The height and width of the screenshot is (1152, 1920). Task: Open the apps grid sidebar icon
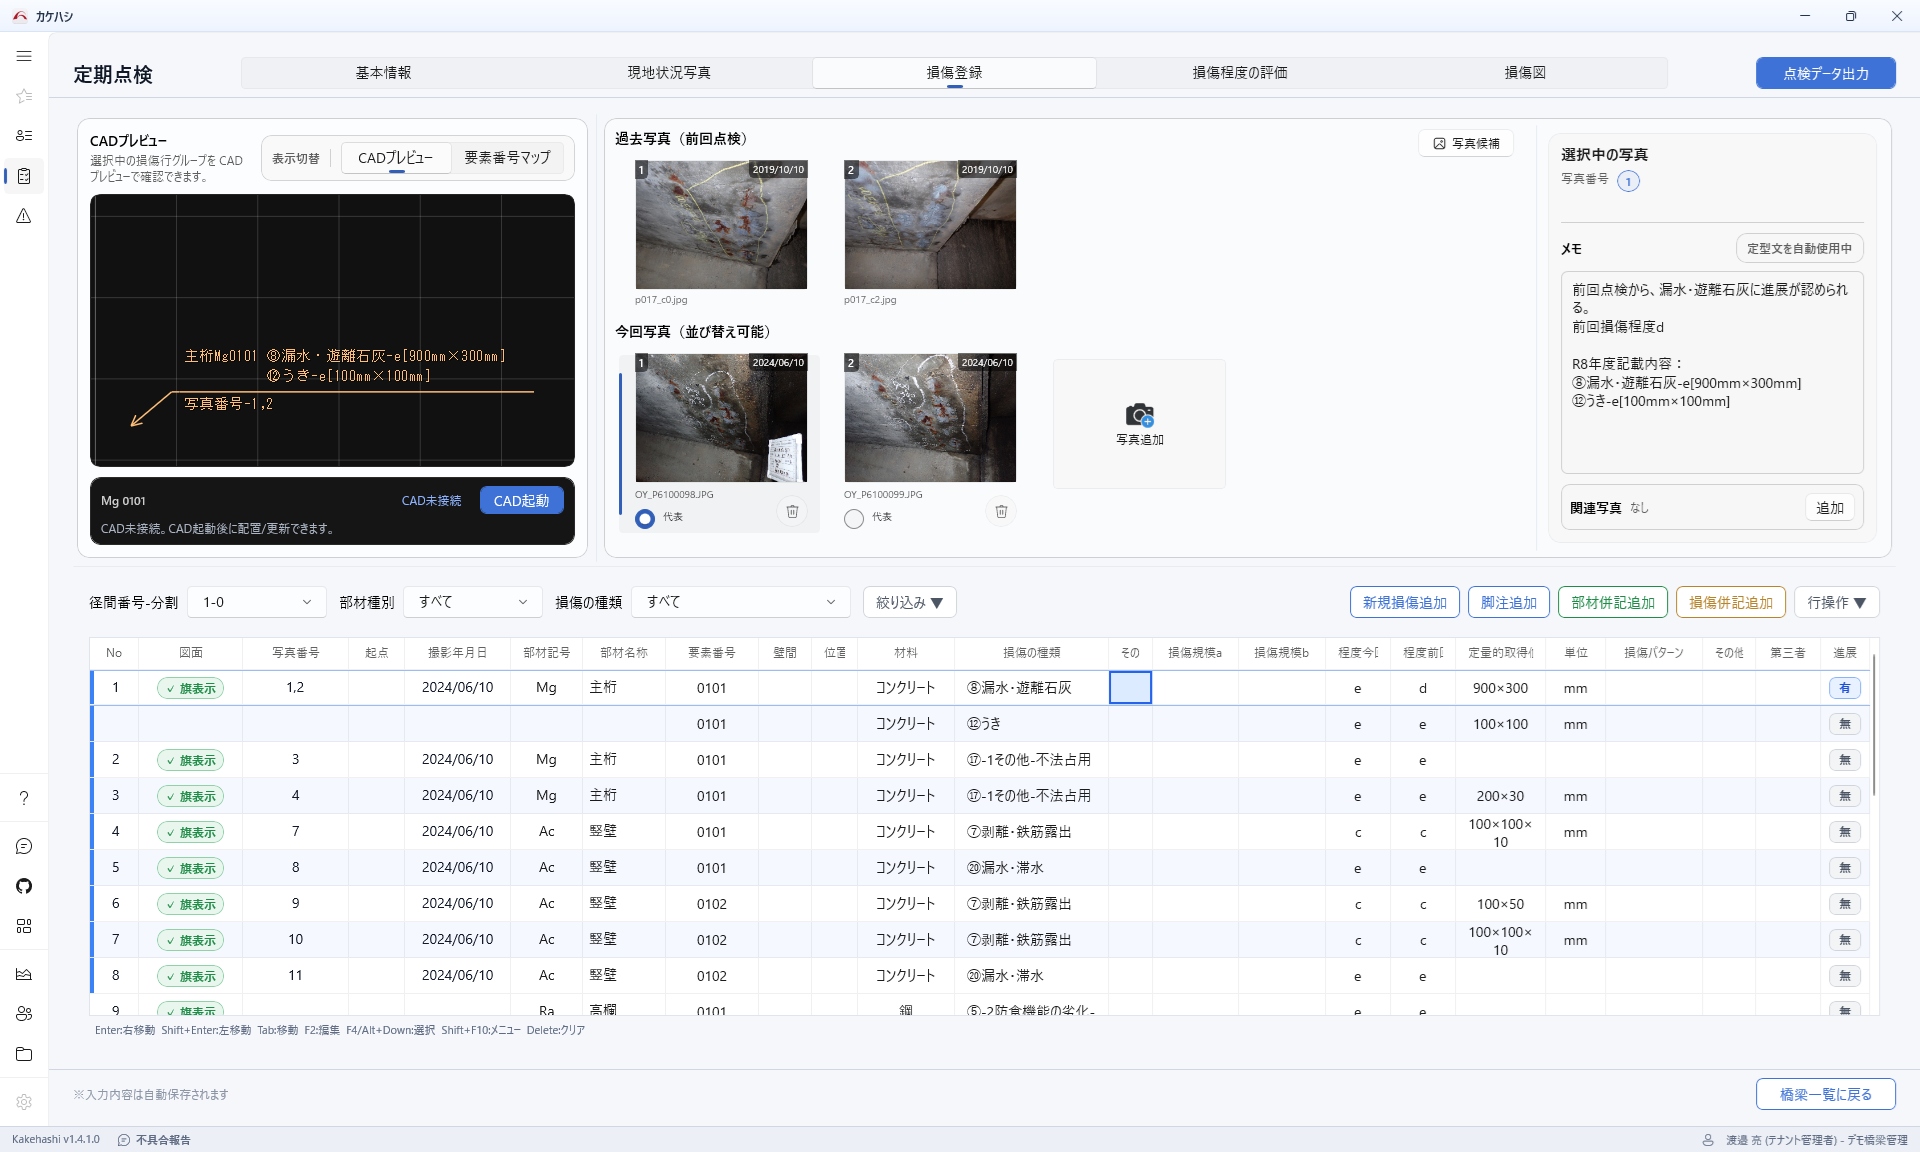(24, 926)
